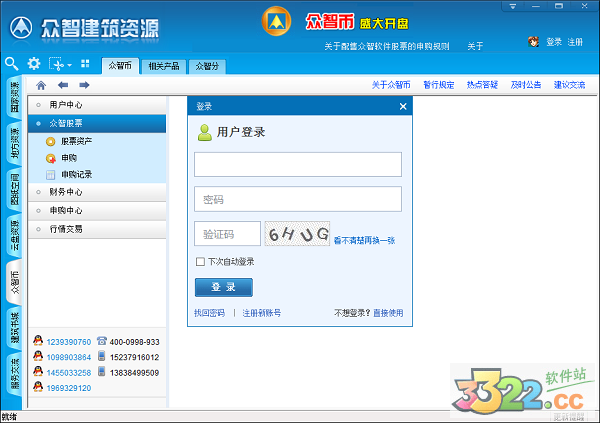600x423 pixels.
Task: Click the username input field
Action: pyautogui.click(x=298, y=165)
